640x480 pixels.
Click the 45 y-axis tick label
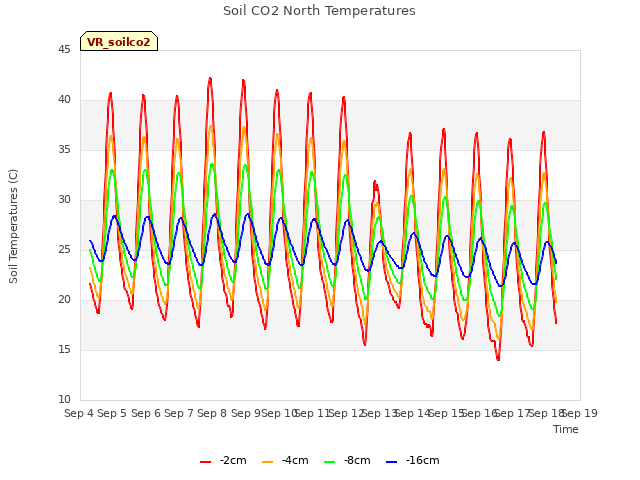pos(64,49)
